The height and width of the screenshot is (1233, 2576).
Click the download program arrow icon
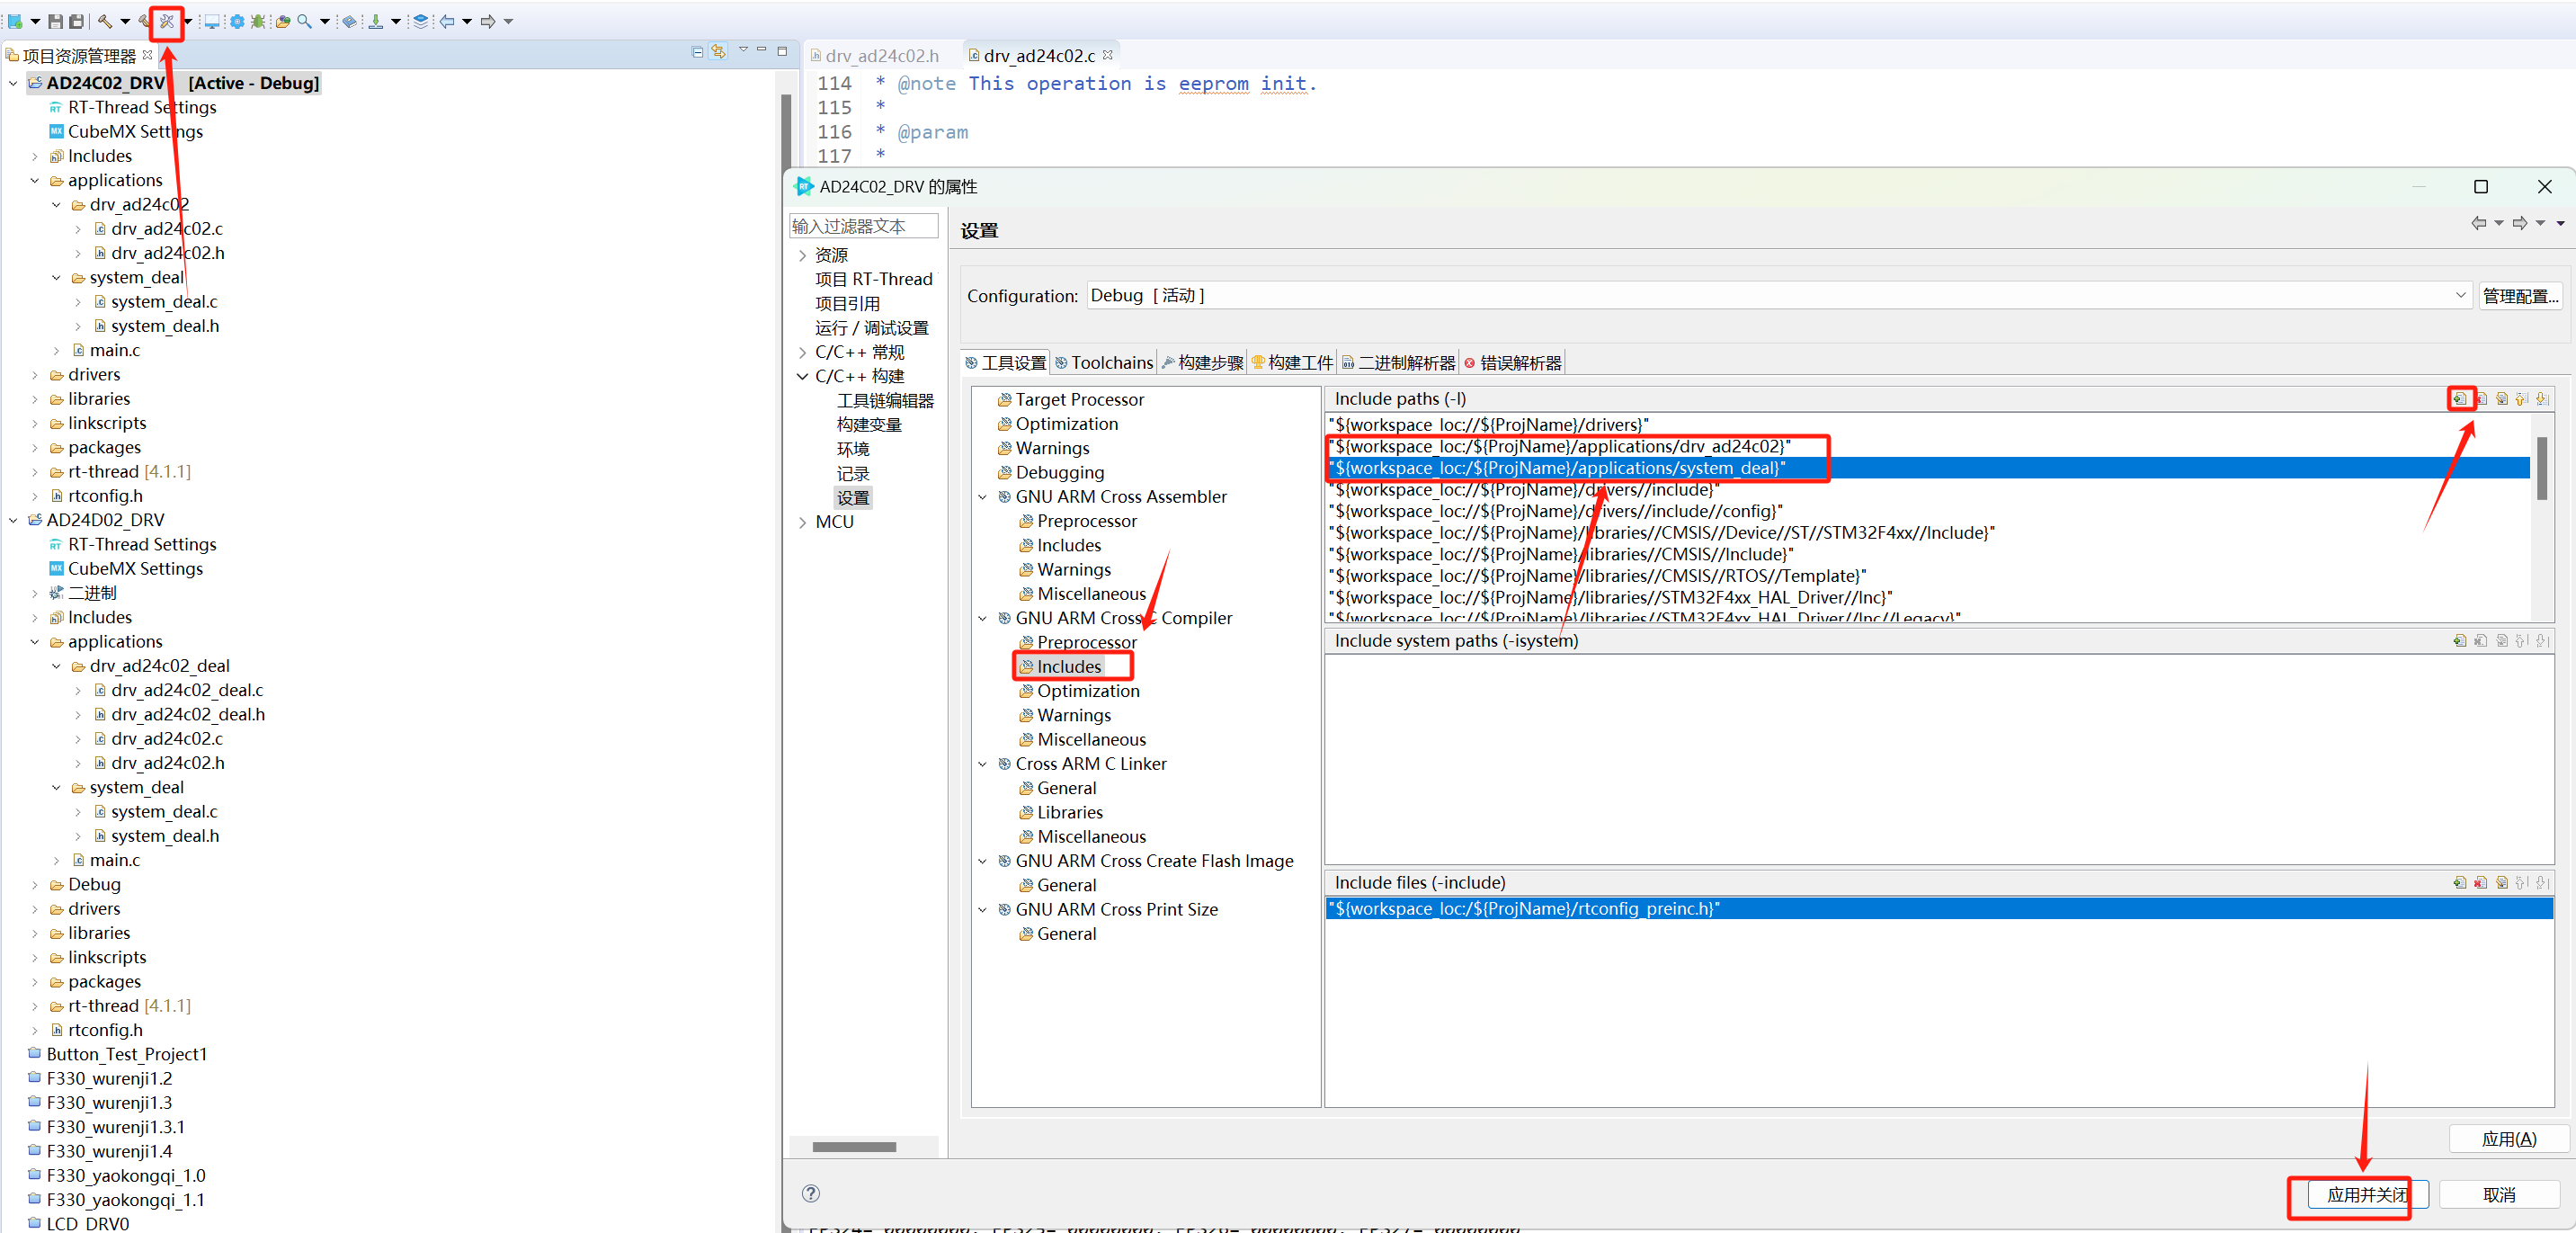click(375, 21)
